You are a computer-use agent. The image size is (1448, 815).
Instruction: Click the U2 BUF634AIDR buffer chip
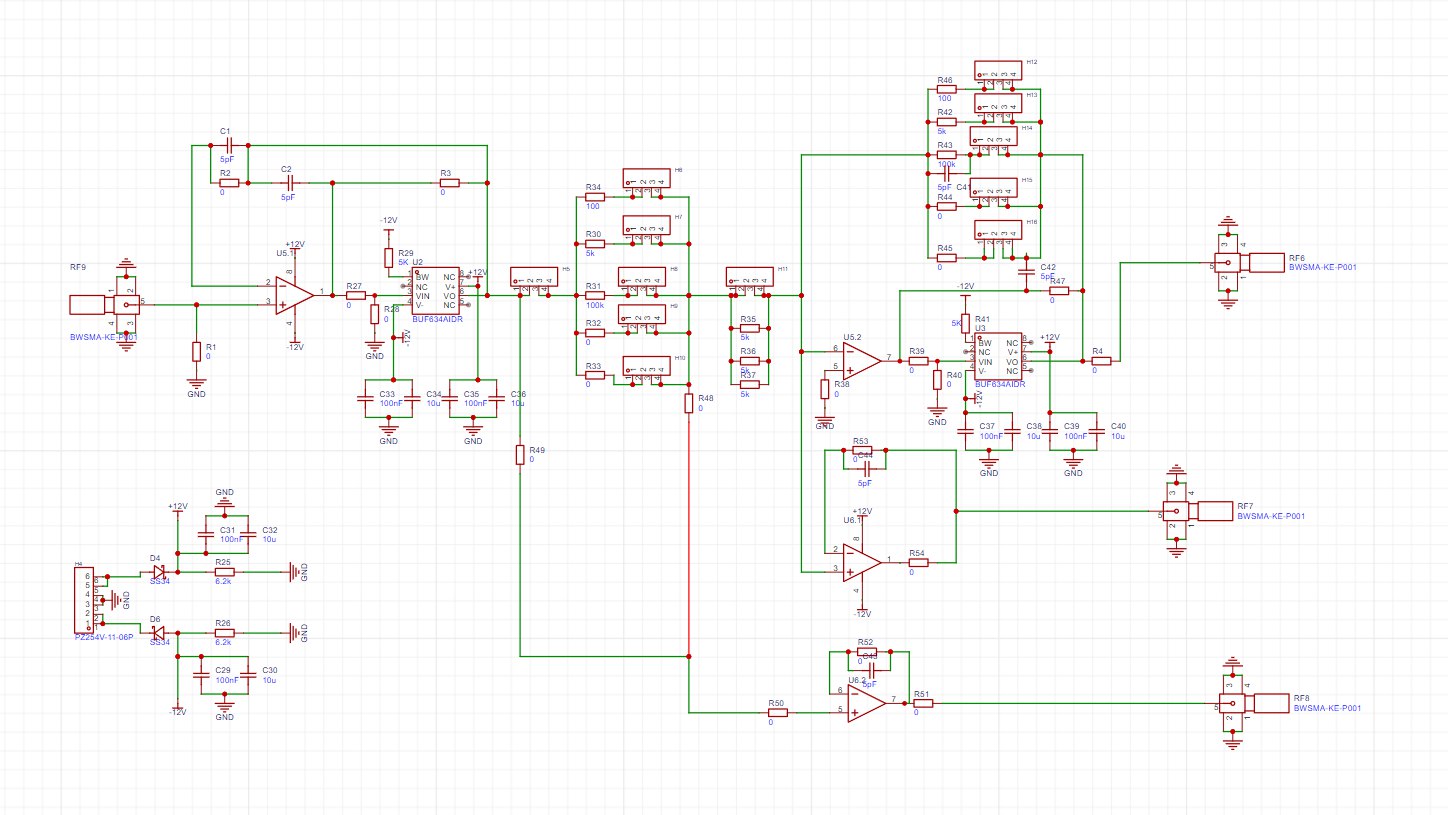point(436,291)
